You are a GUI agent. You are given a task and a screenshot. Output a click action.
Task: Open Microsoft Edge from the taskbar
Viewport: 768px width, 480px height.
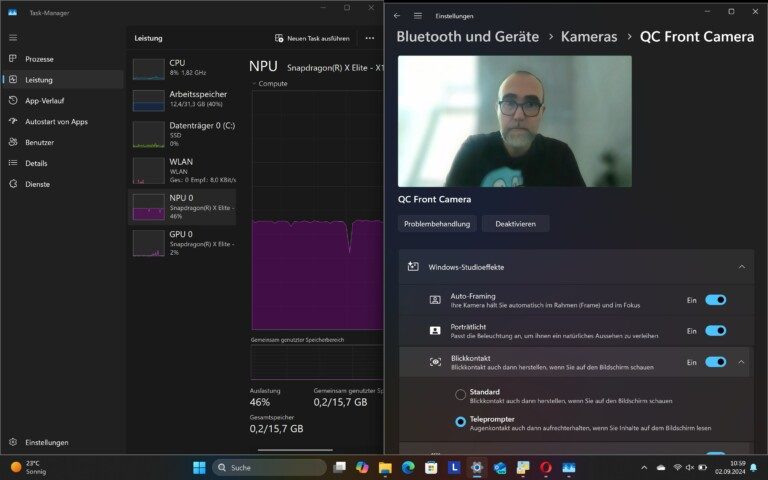coord(408,468)
